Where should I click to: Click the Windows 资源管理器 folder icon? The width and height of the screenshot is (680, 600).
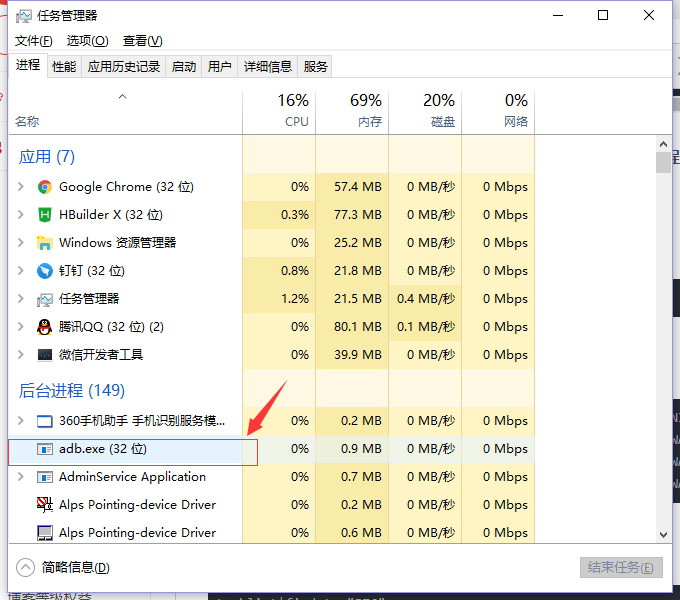pyautogui.click(x=45, y=243)
